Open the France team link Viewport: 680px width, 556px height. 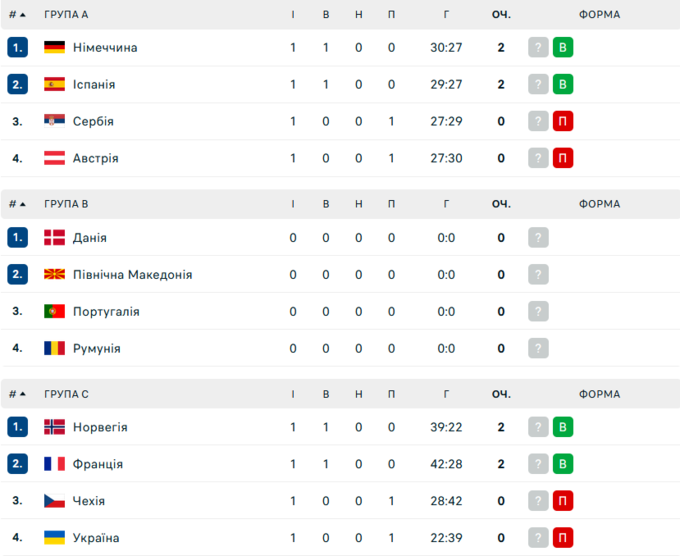(98, 464)
